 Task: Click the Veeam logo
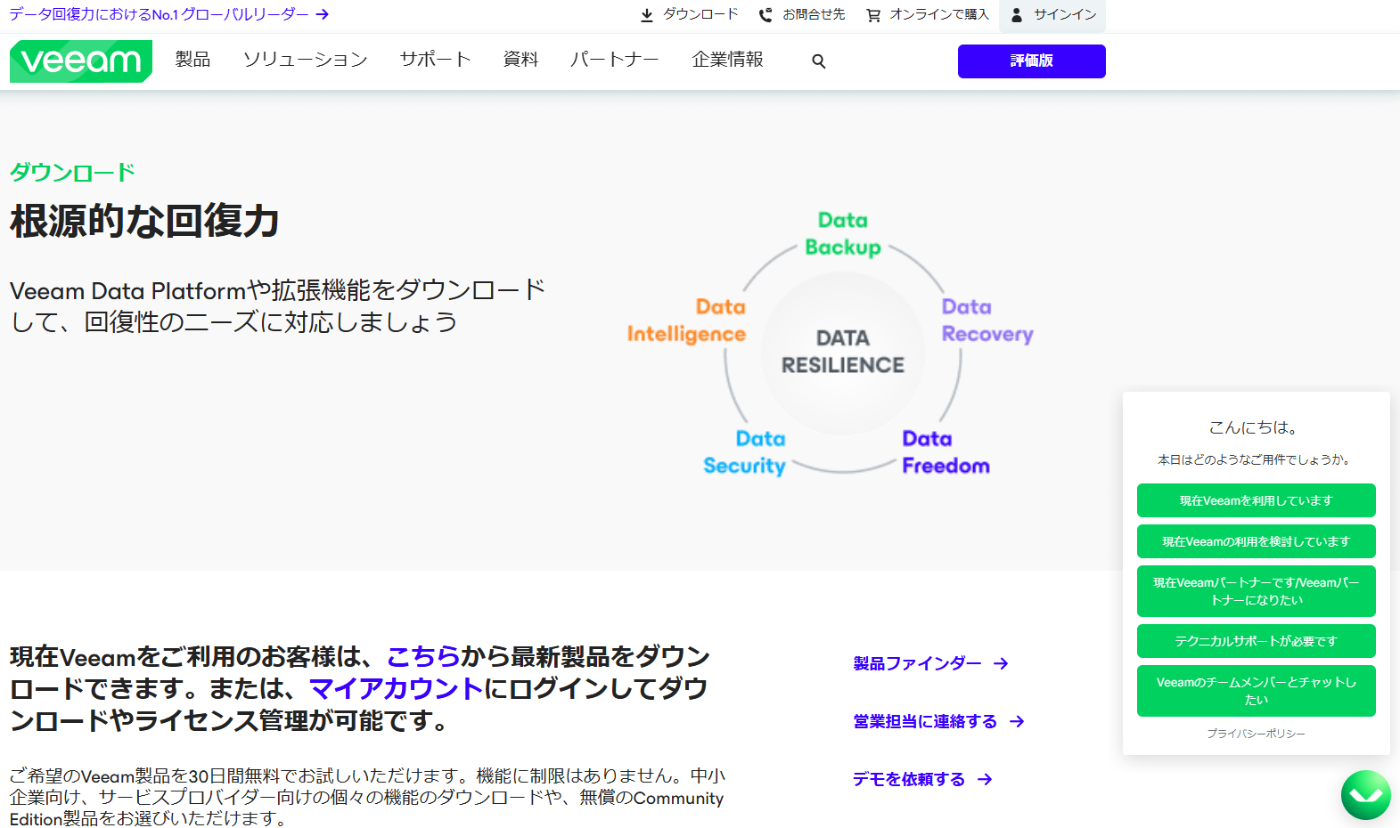(x=81, y=61)
